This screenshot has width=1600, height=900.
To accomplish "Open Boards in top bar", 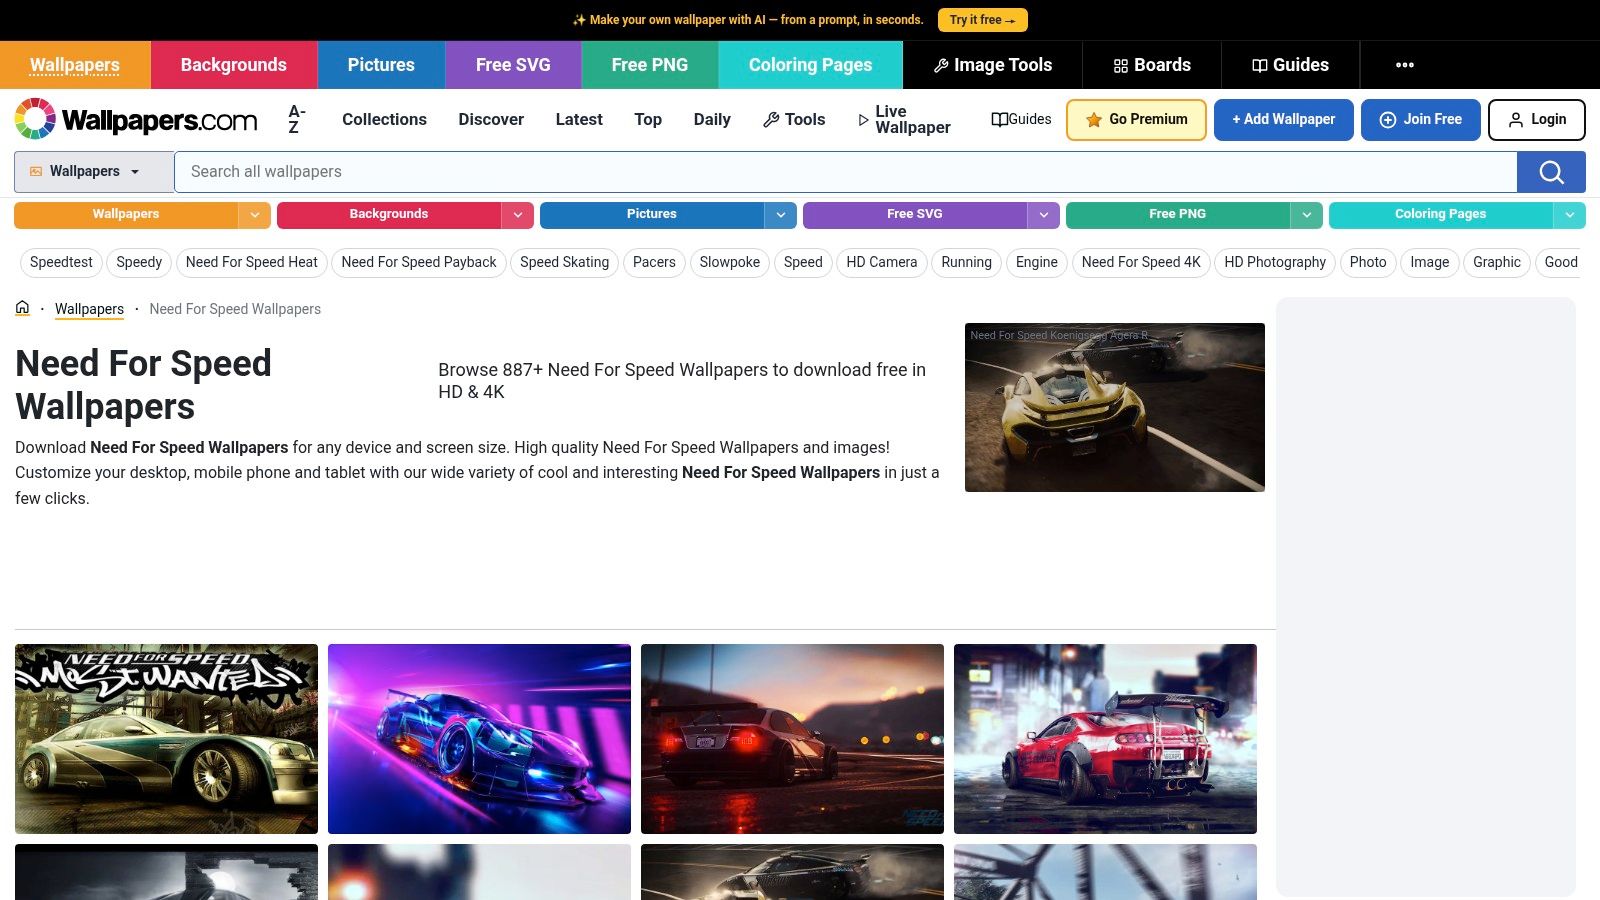I will (1152, 65).
